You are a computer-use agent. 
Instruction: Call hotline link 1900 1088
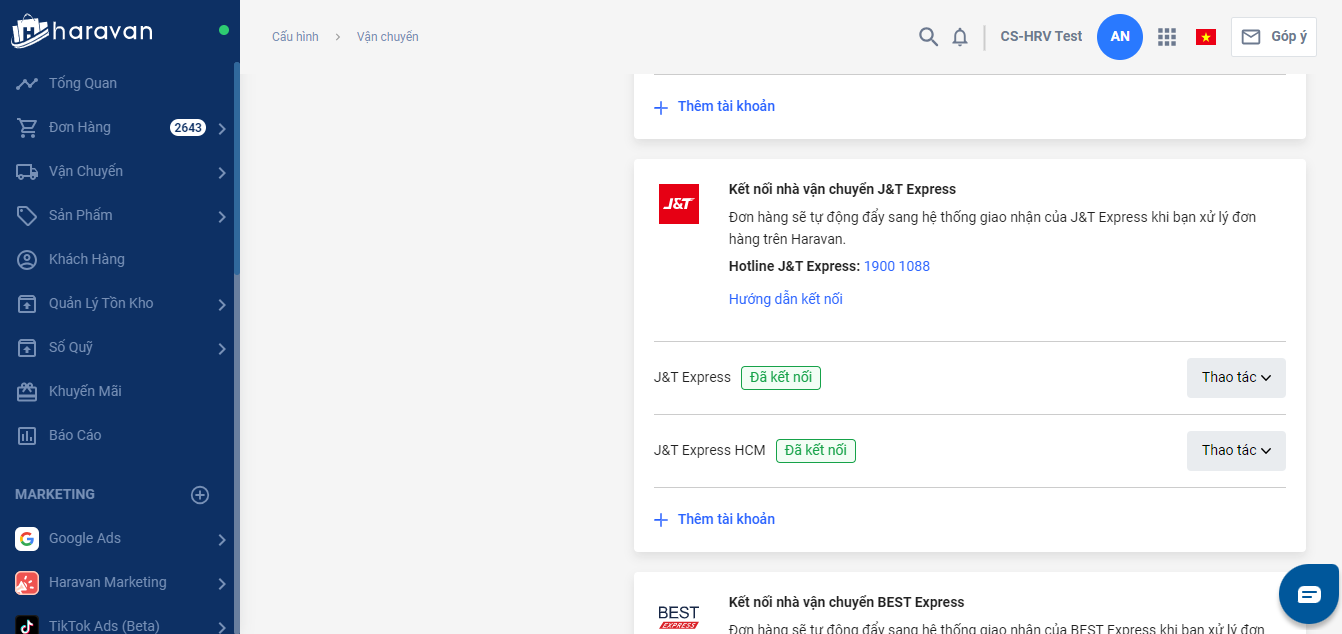pyautogui.click(x=897, y=266)
